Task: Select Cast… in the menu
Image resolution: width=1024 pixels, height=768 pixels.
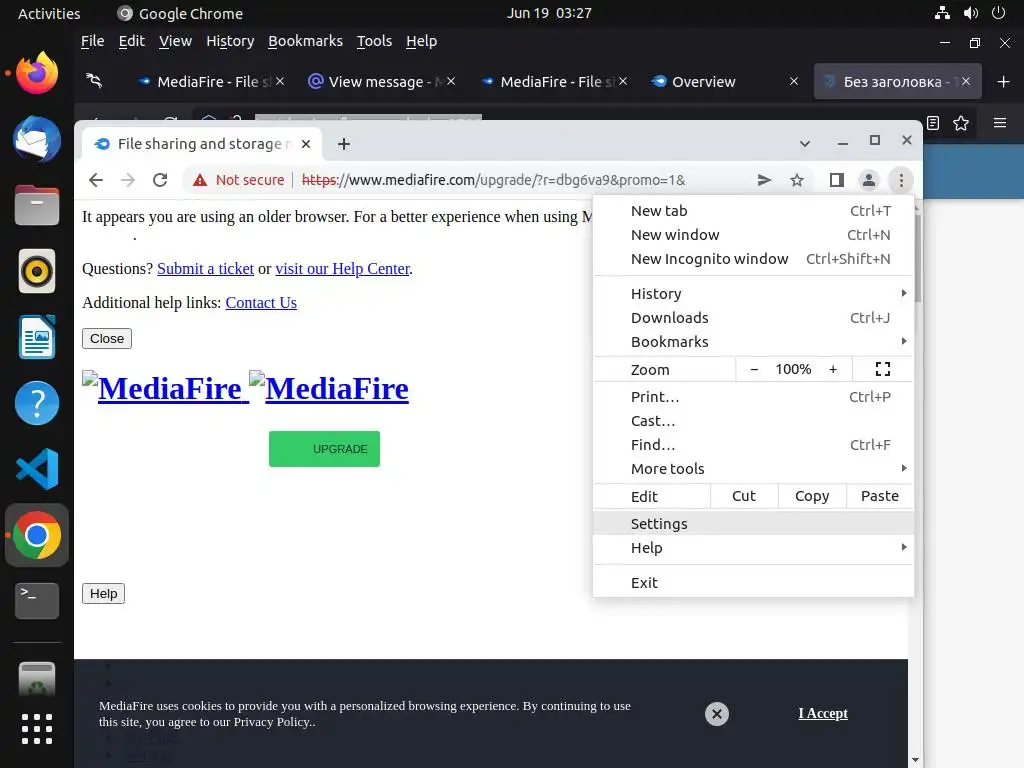Action: [753, 421]
